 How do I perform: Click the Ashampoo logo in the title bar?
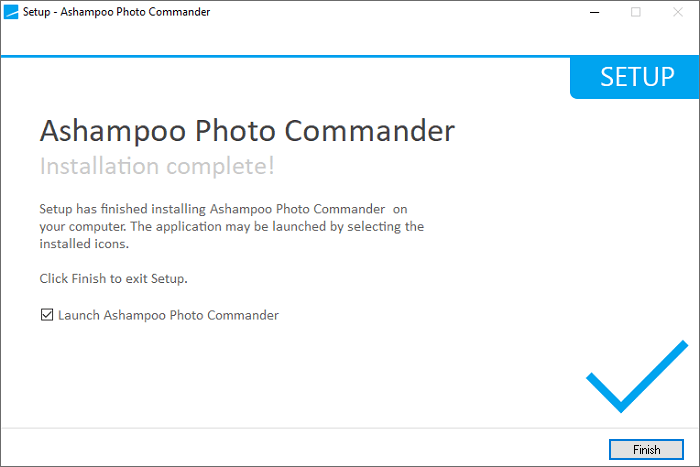tap(11, 12)
